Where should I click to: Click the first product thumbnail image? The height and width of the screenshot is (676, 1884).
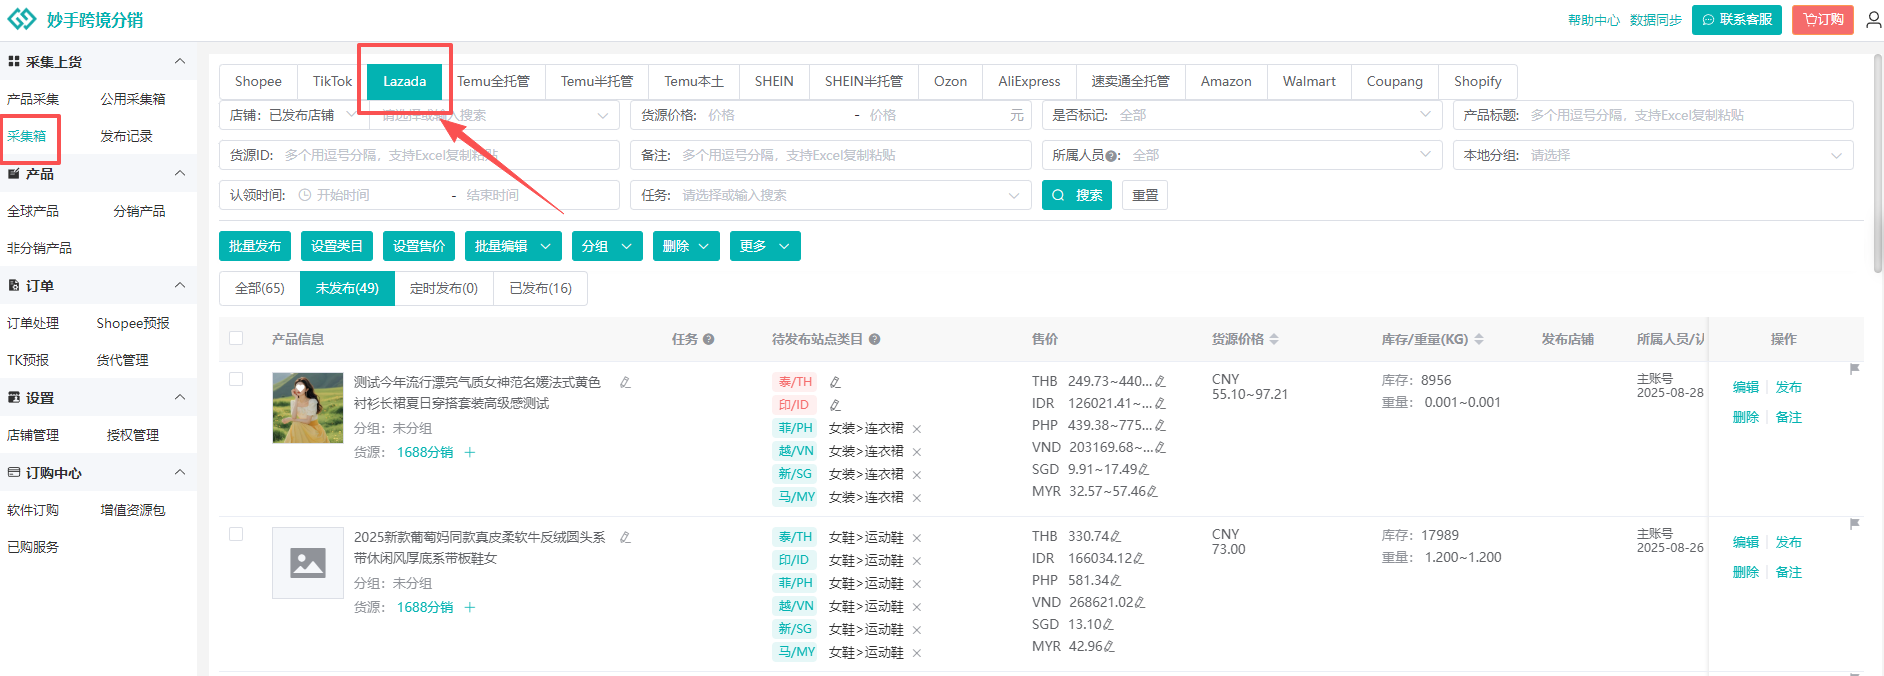click(x=308, y=408)
